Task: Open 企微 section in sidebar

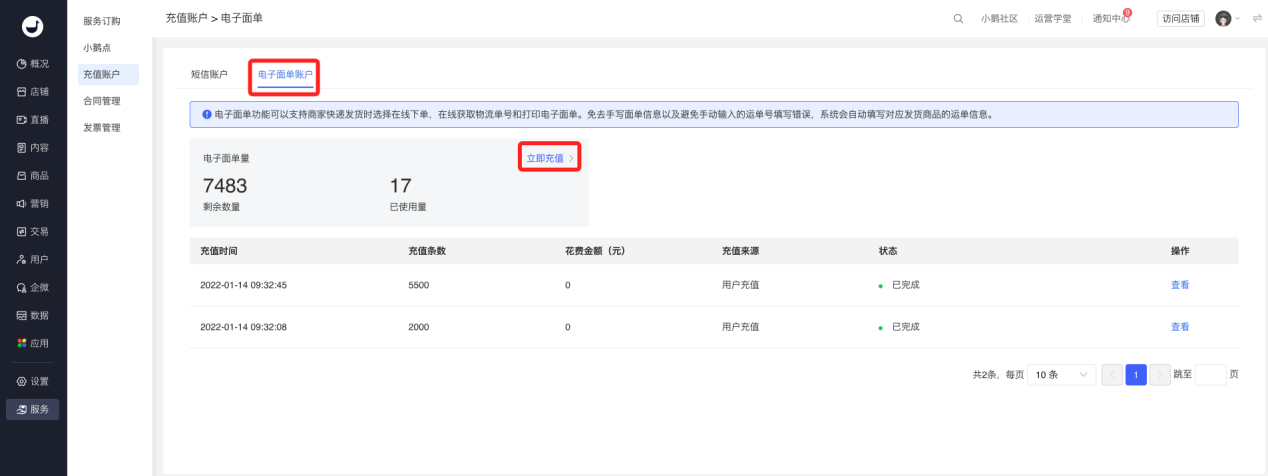Action: pos(33,287)
